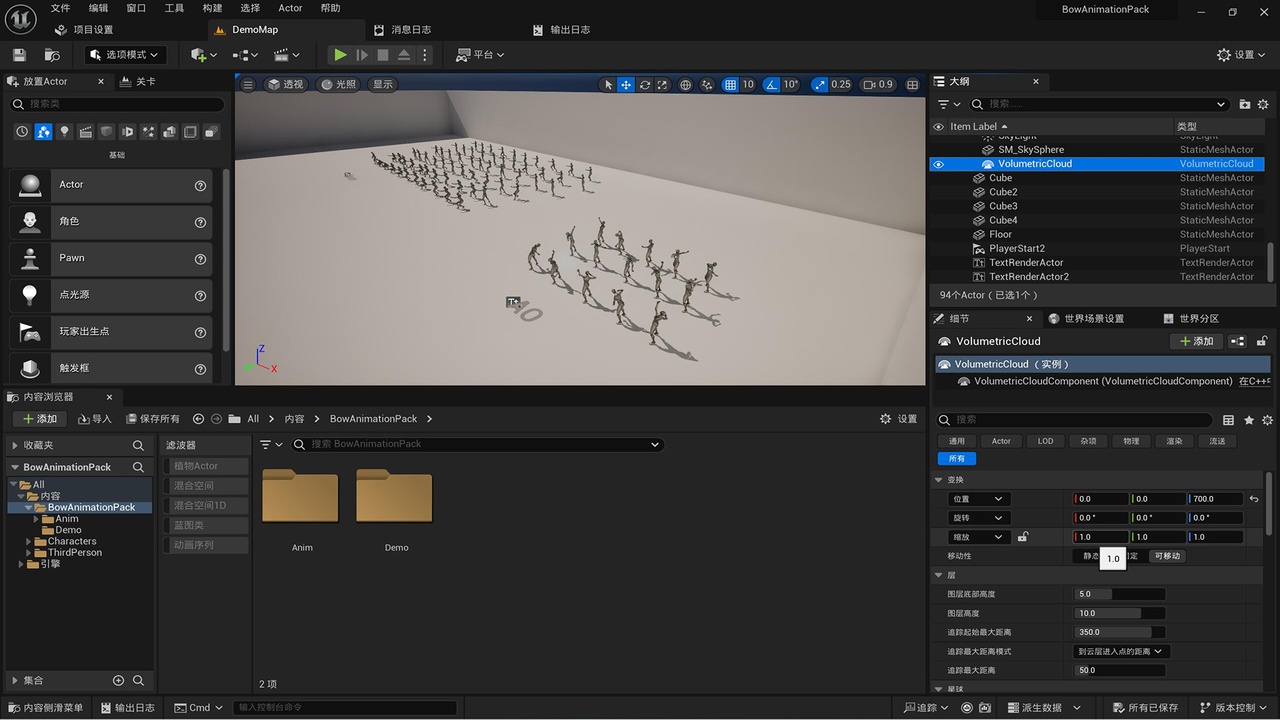Choose the Select mode arrow tool
This screenshot has height=720, width=1280.
point(607,85)
